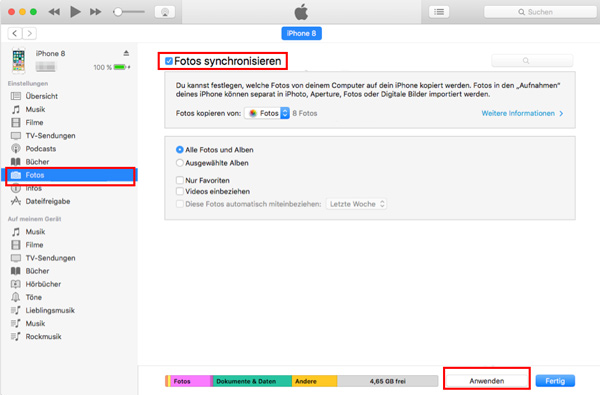Open Übersicht in Einstellungen
Screen dimensions: 600x395
(41, 96)
